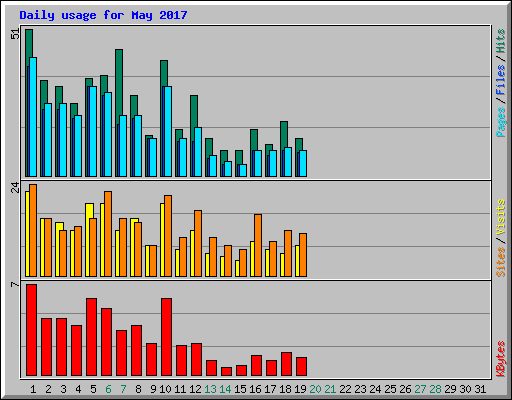Click the orange Sites bar for day 12
This screenshot has height=400, width=512.
[x=198, y=243]
